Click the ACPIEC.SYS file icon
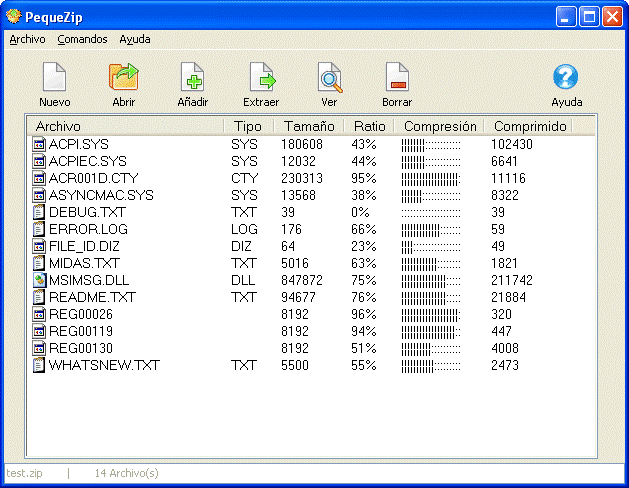629x488 pixels. coord(39,161)
